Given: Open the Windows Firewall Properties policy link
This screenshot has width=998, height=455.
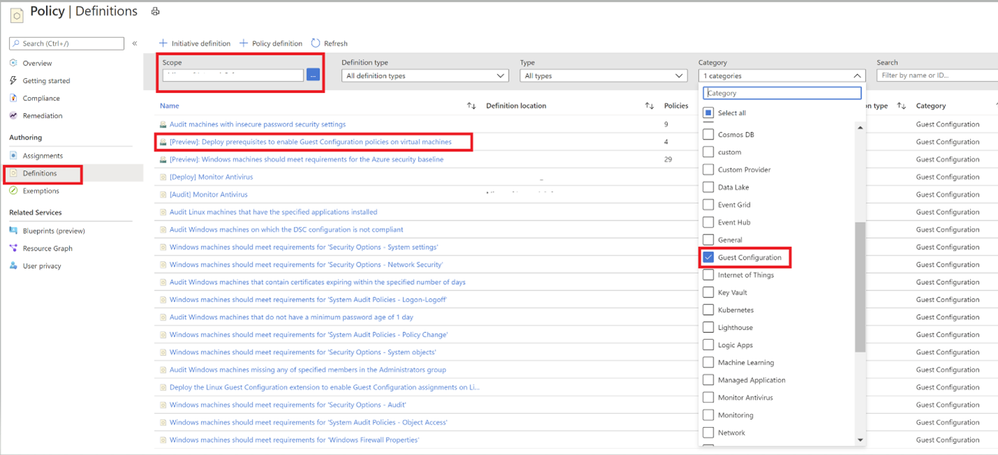Looking at the screenshot, I should pyautogui.click(x=294, y=440).
